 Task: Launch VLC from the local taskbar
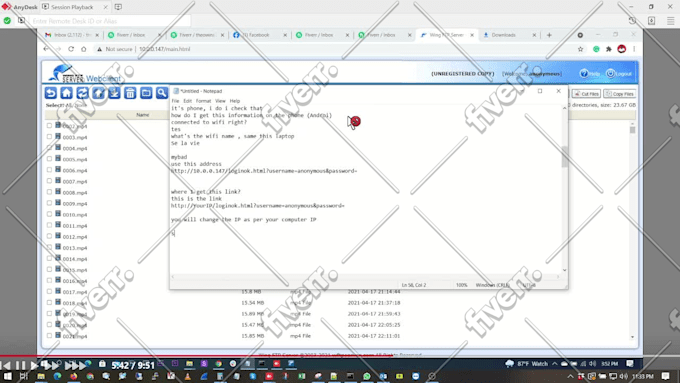[x=187, y=376]
